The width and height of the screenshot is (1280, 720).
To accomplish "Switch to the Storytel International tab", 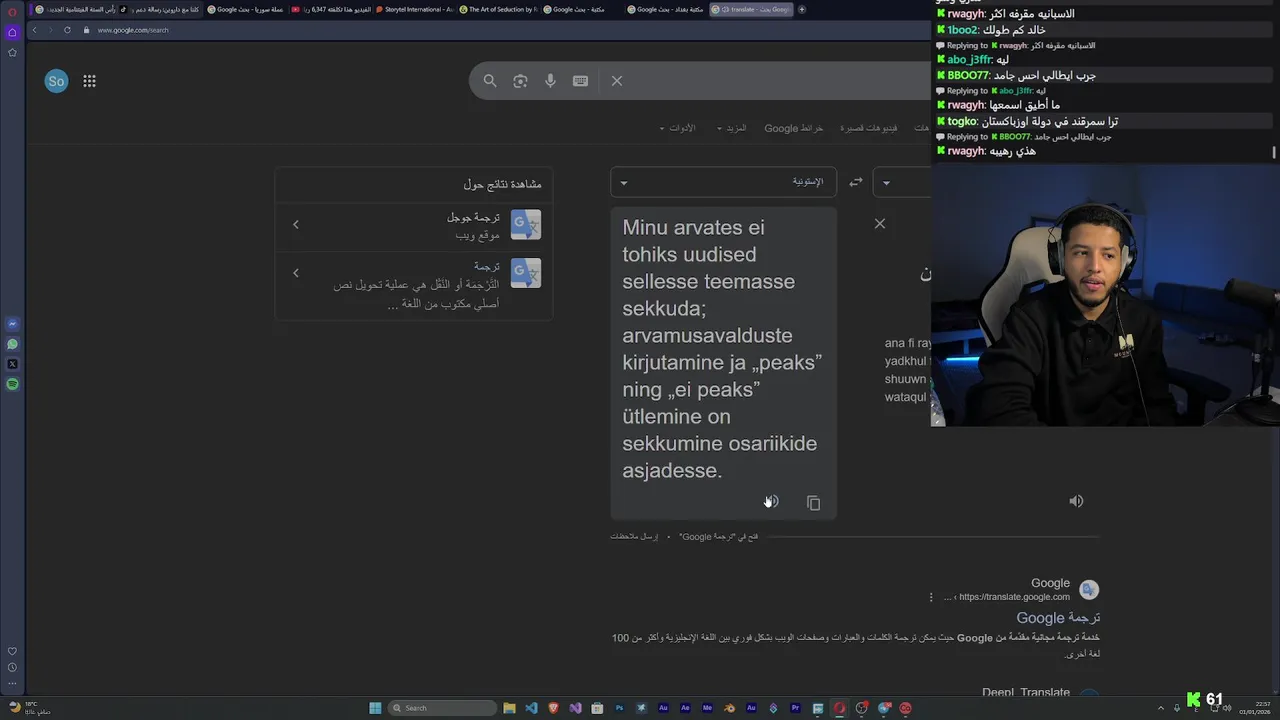I will click(x=413, y=9).
